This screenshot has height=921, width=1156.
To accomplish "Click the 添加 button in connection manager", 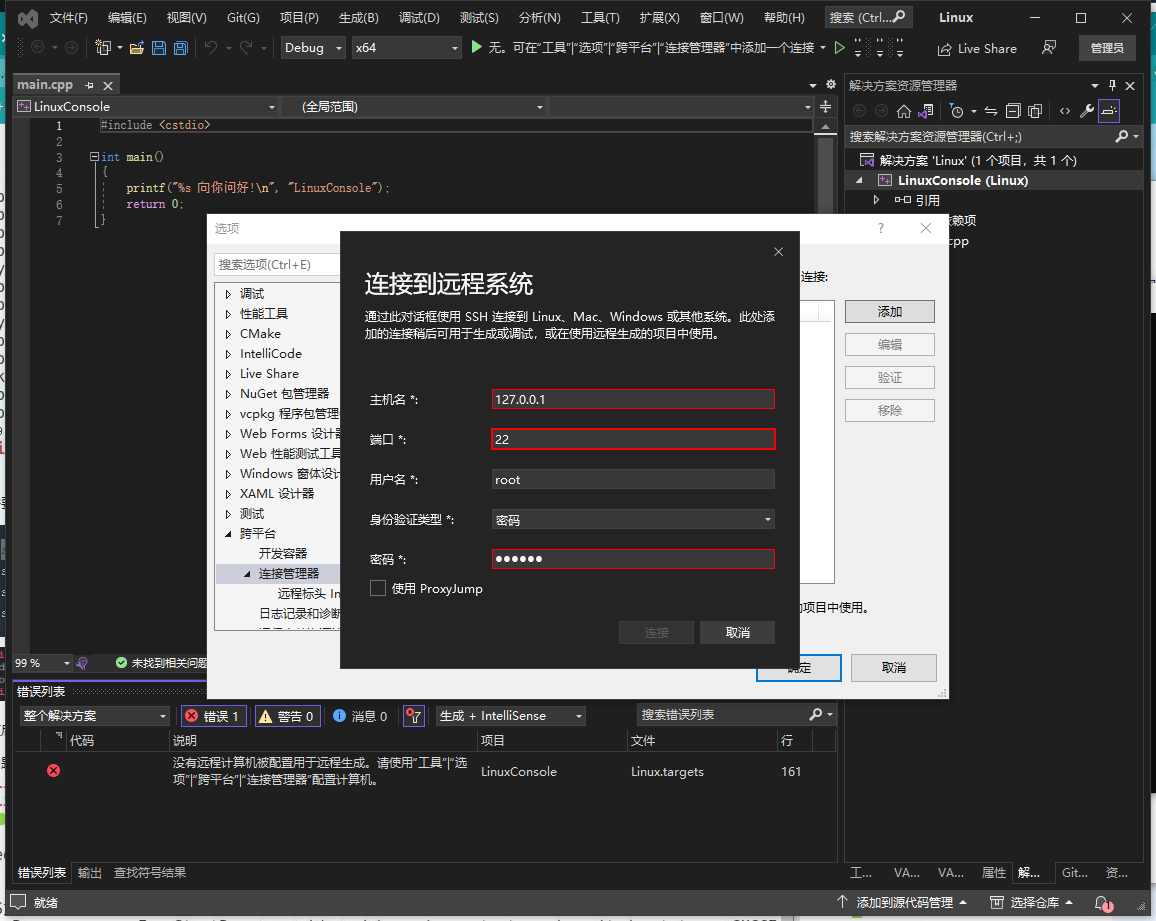I will [890, 312].
